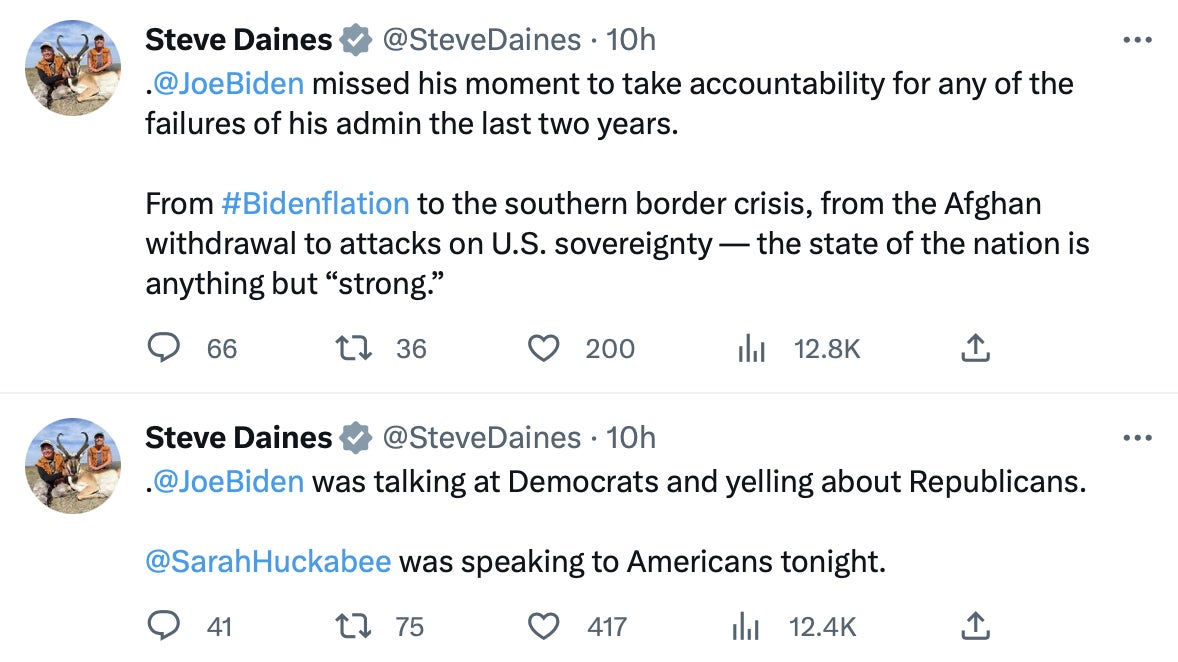Open more options on the first tweet
1178x662 pixels.
tap(1138, 41)
